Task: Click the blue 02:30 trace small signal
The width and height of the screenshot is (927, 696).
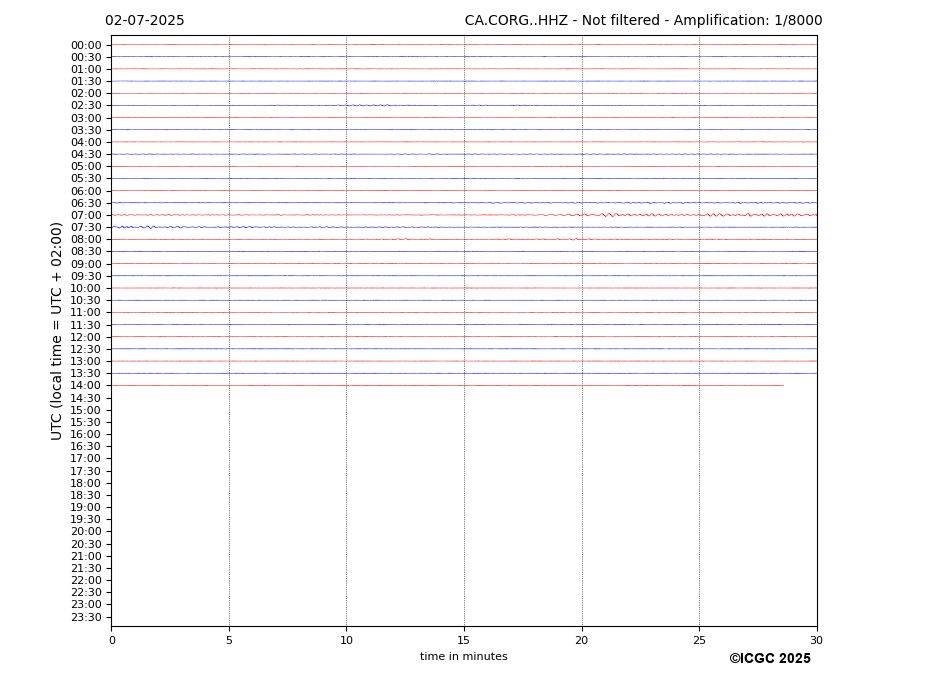Action: click(x=369, y=105)
